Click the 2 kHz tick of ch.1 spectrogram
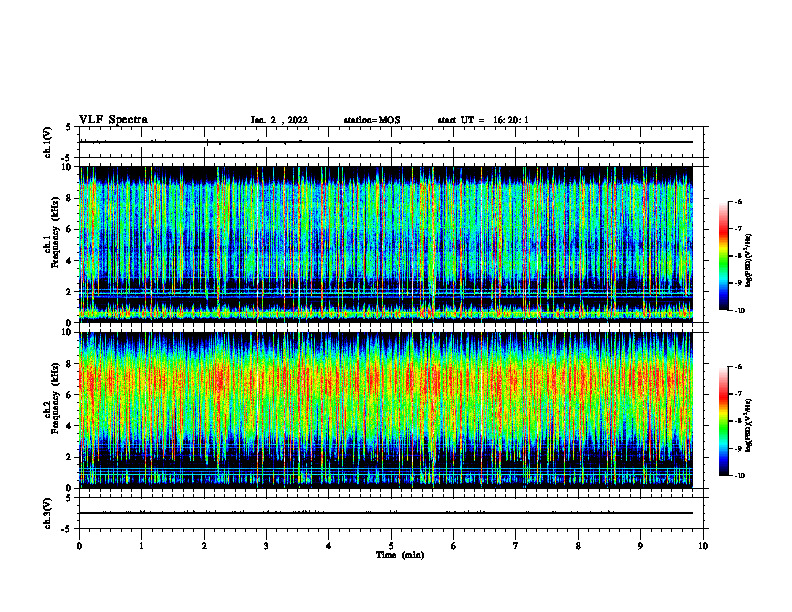Viewport: 792px width, 612px height. 71,291
